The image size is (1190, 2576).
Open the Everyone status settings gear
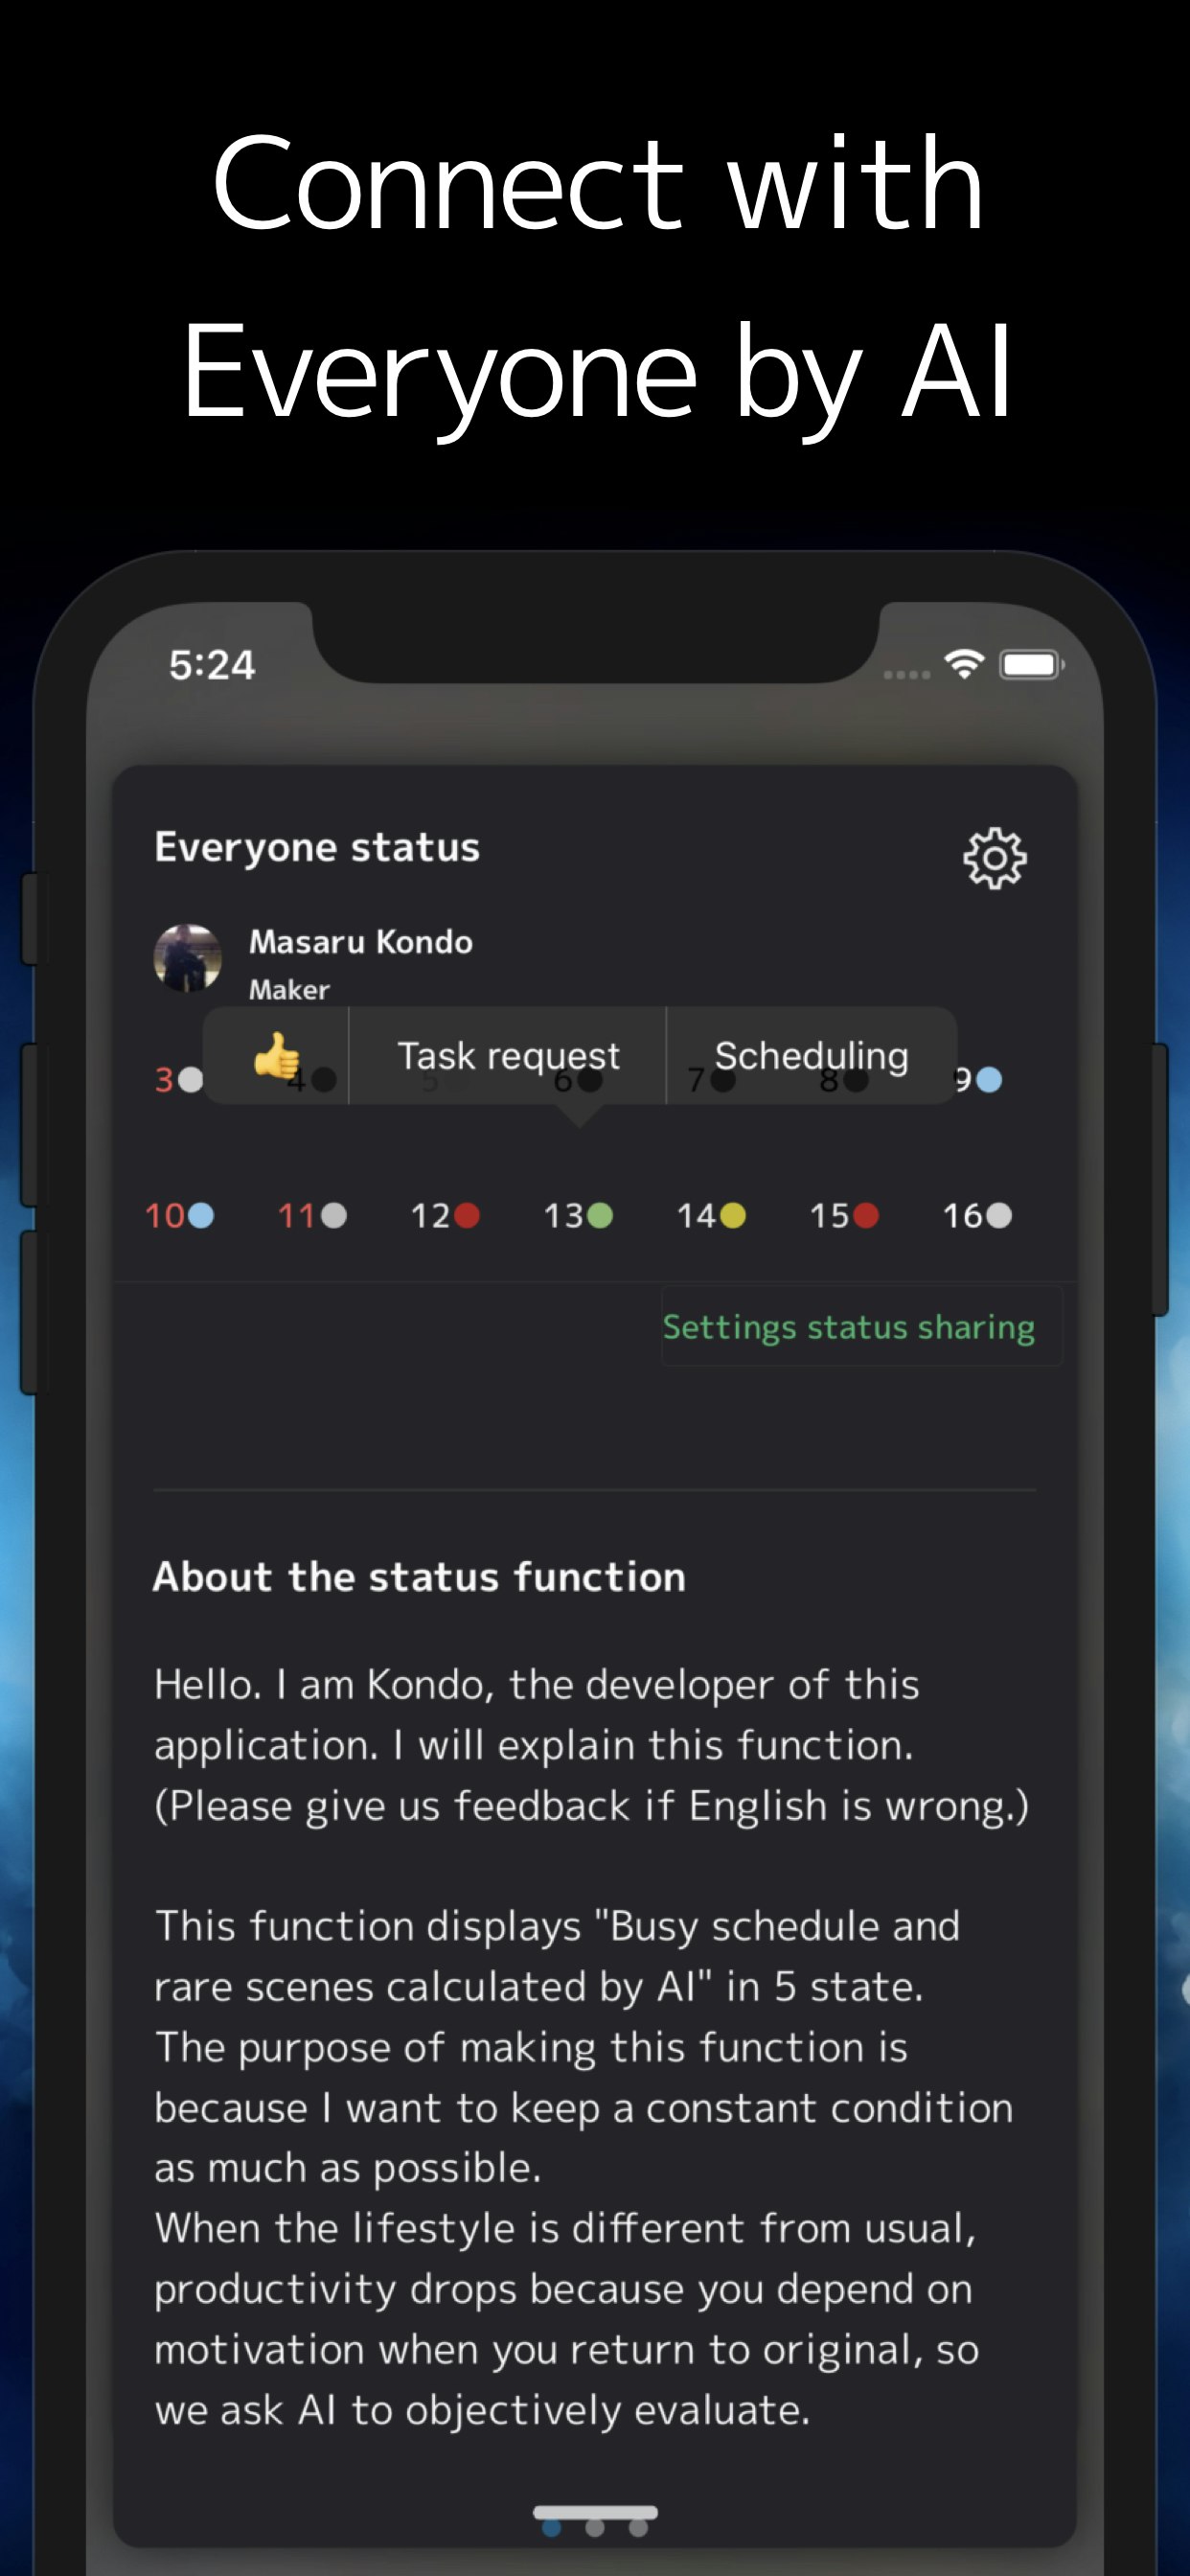pos(994,857)
